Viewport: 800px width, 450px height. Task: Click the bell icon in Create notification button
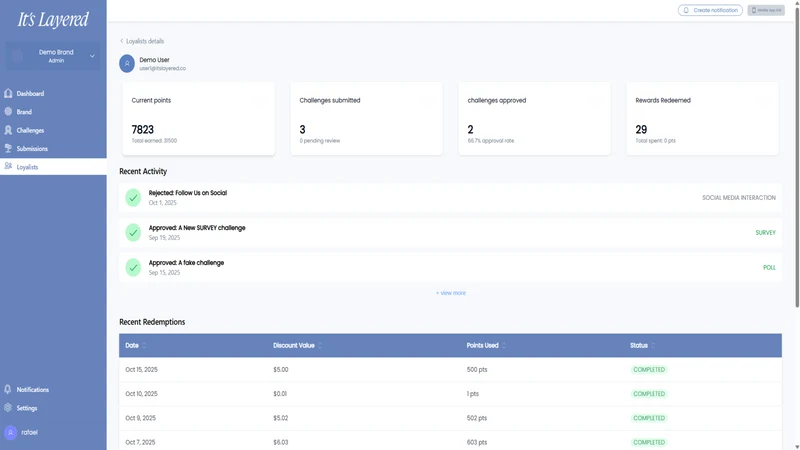(x=686, y=10)
